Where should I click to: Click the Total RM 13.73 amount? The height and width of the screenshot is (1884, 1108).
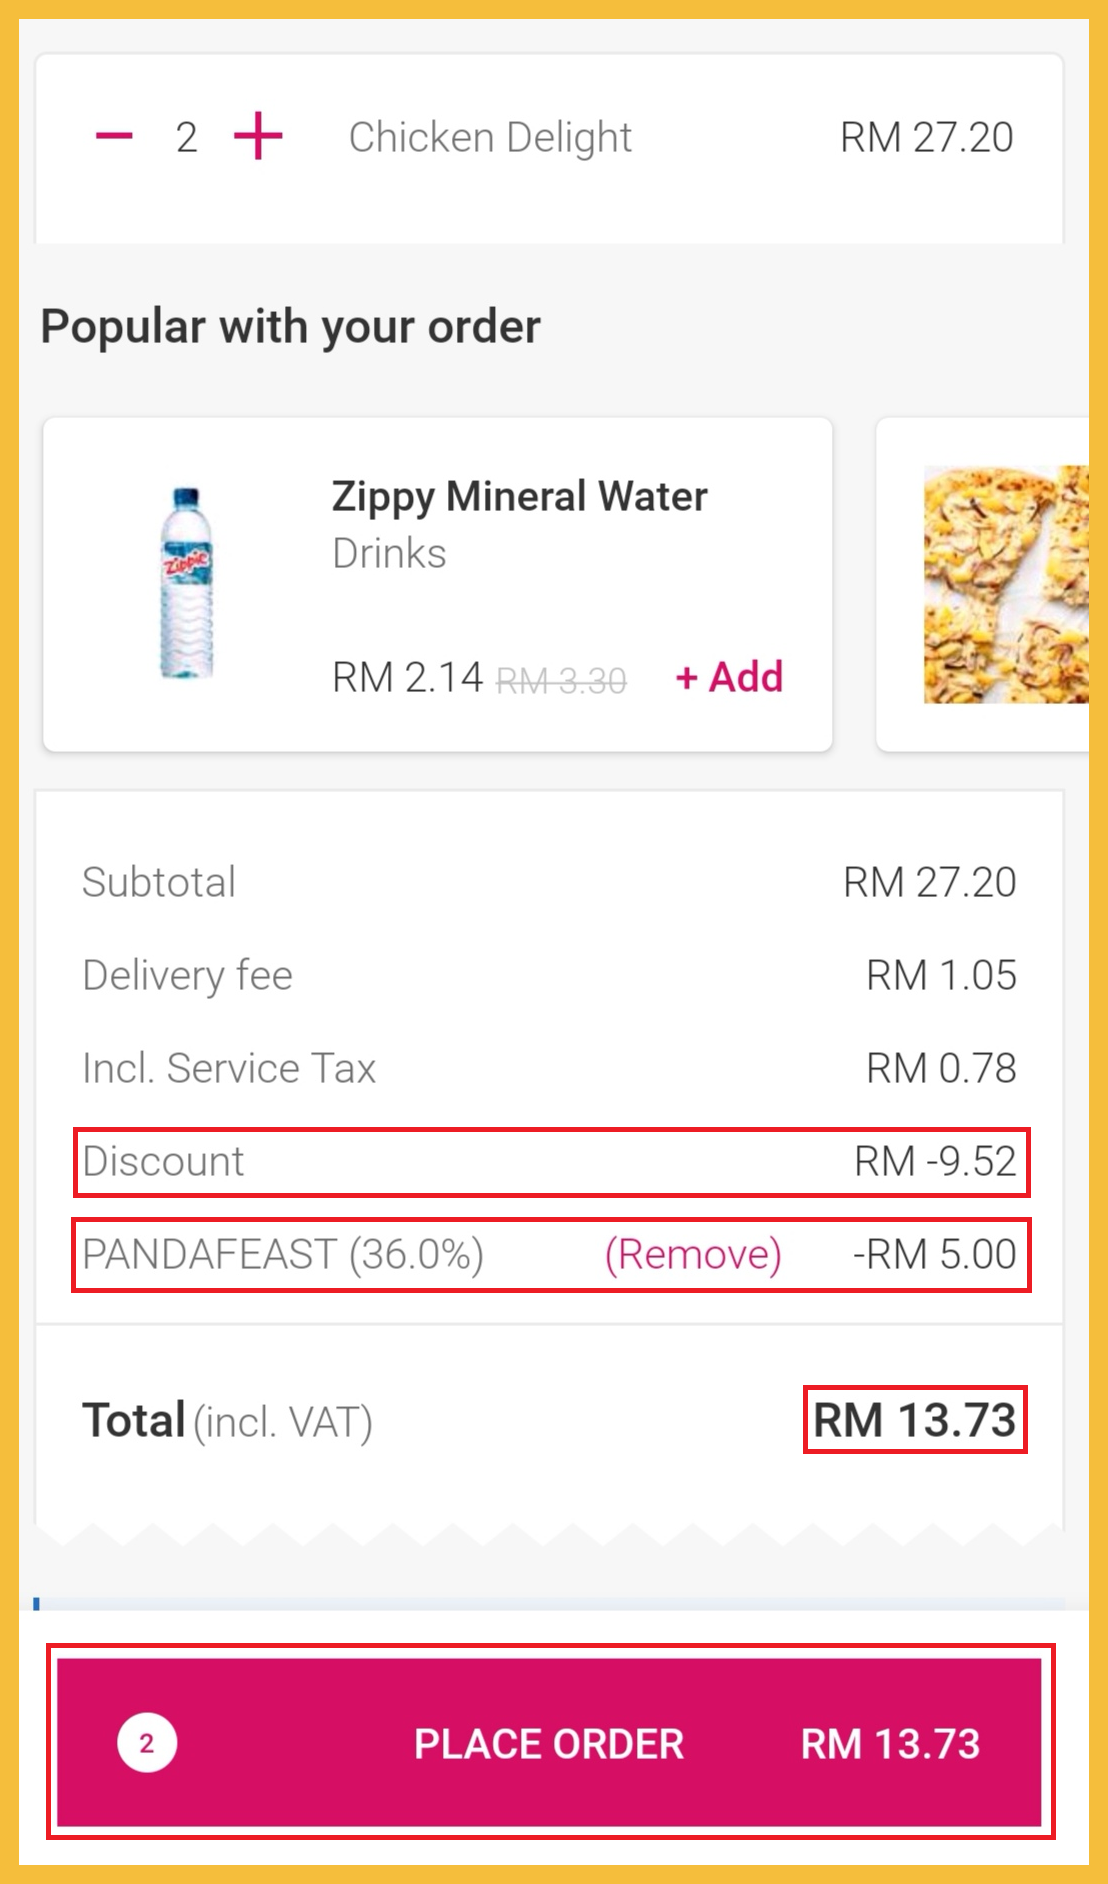(914, 1420)
